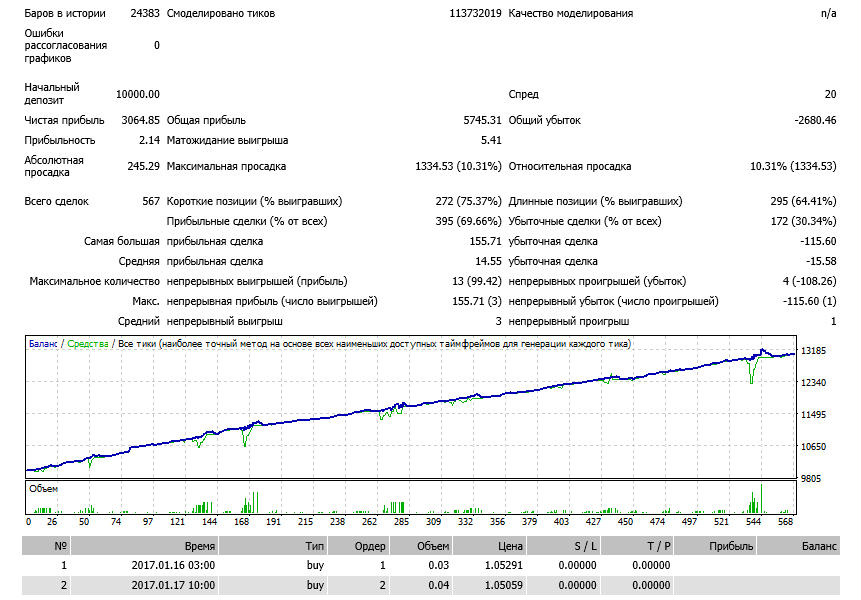Click the 'Баров в истории' value 24383
The height and width of the screenshot is (600, 861).
(x=145, y=13)
